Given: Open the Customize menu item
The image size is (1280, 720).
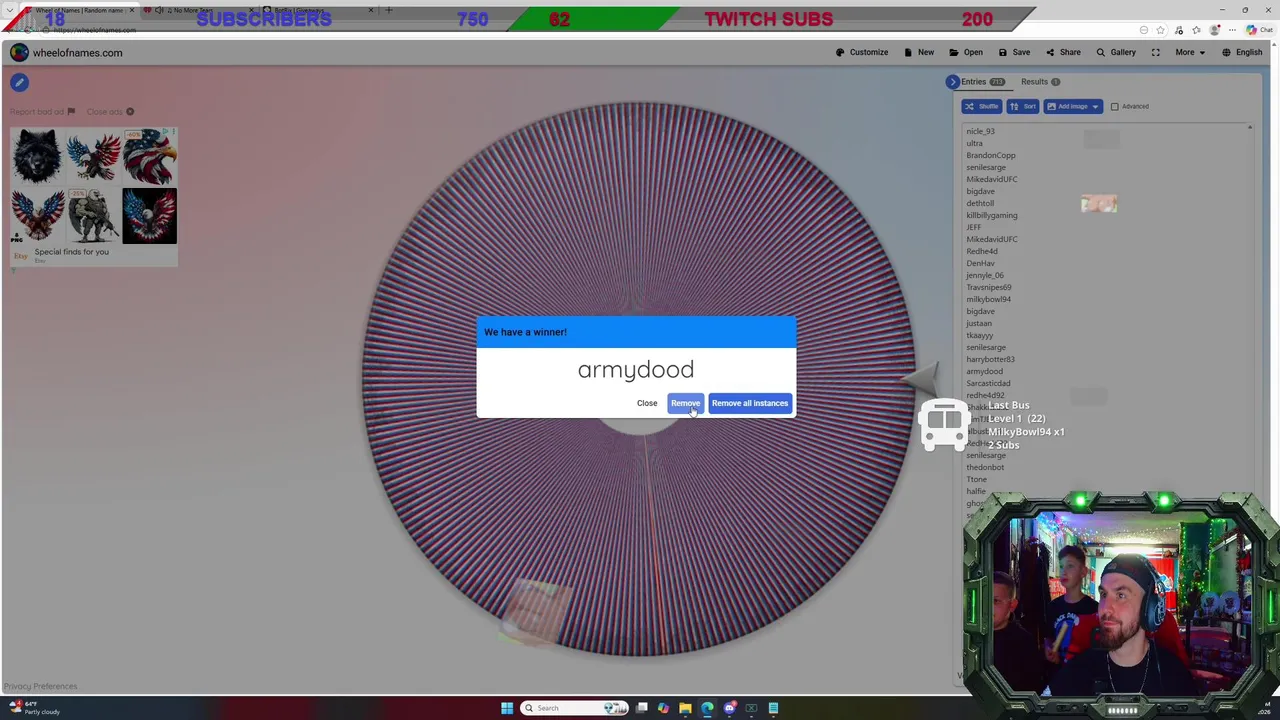Looking at the screenshot, I should 862,52.
